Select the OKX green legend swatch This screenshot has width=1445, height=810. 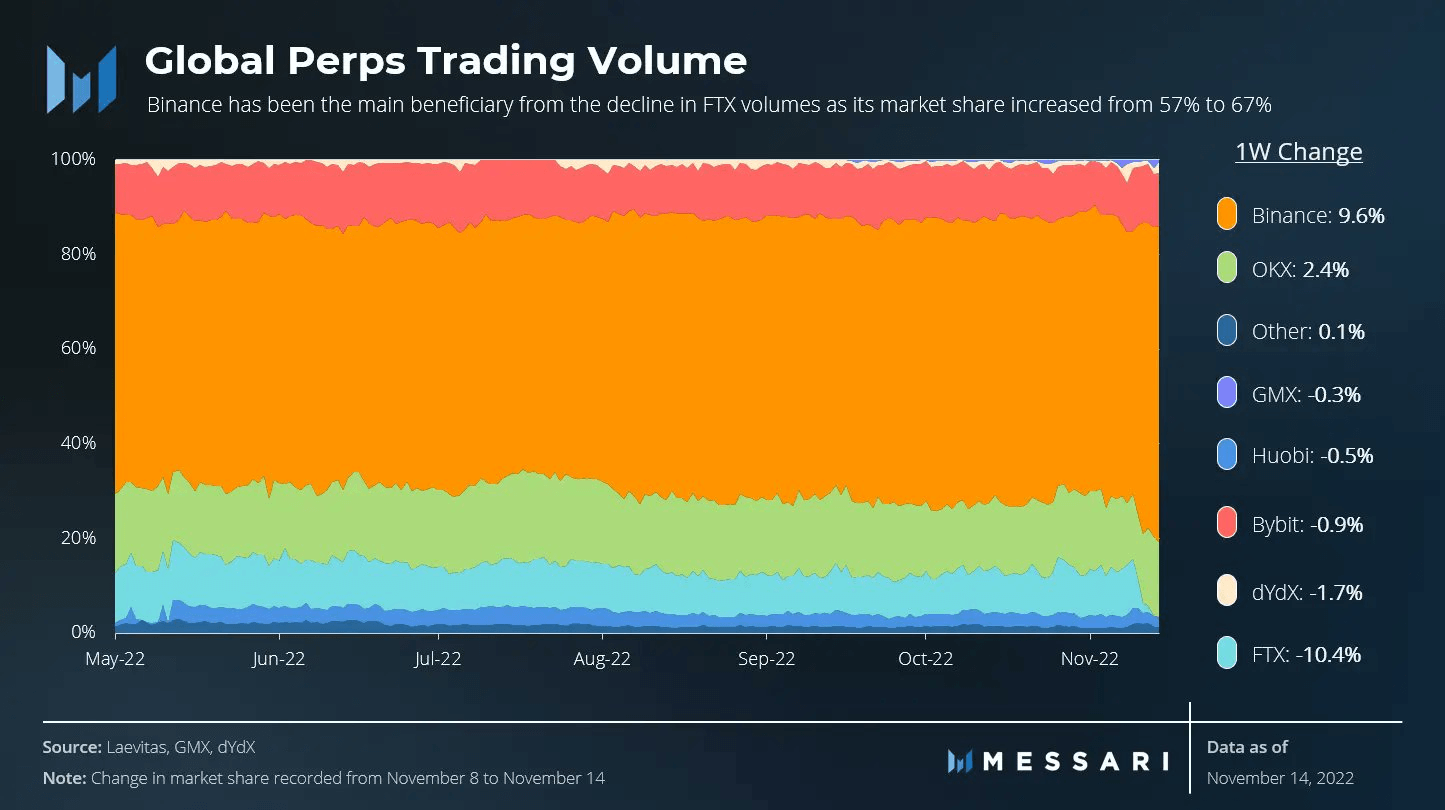pyautogui.click(x=1227, y=269)
